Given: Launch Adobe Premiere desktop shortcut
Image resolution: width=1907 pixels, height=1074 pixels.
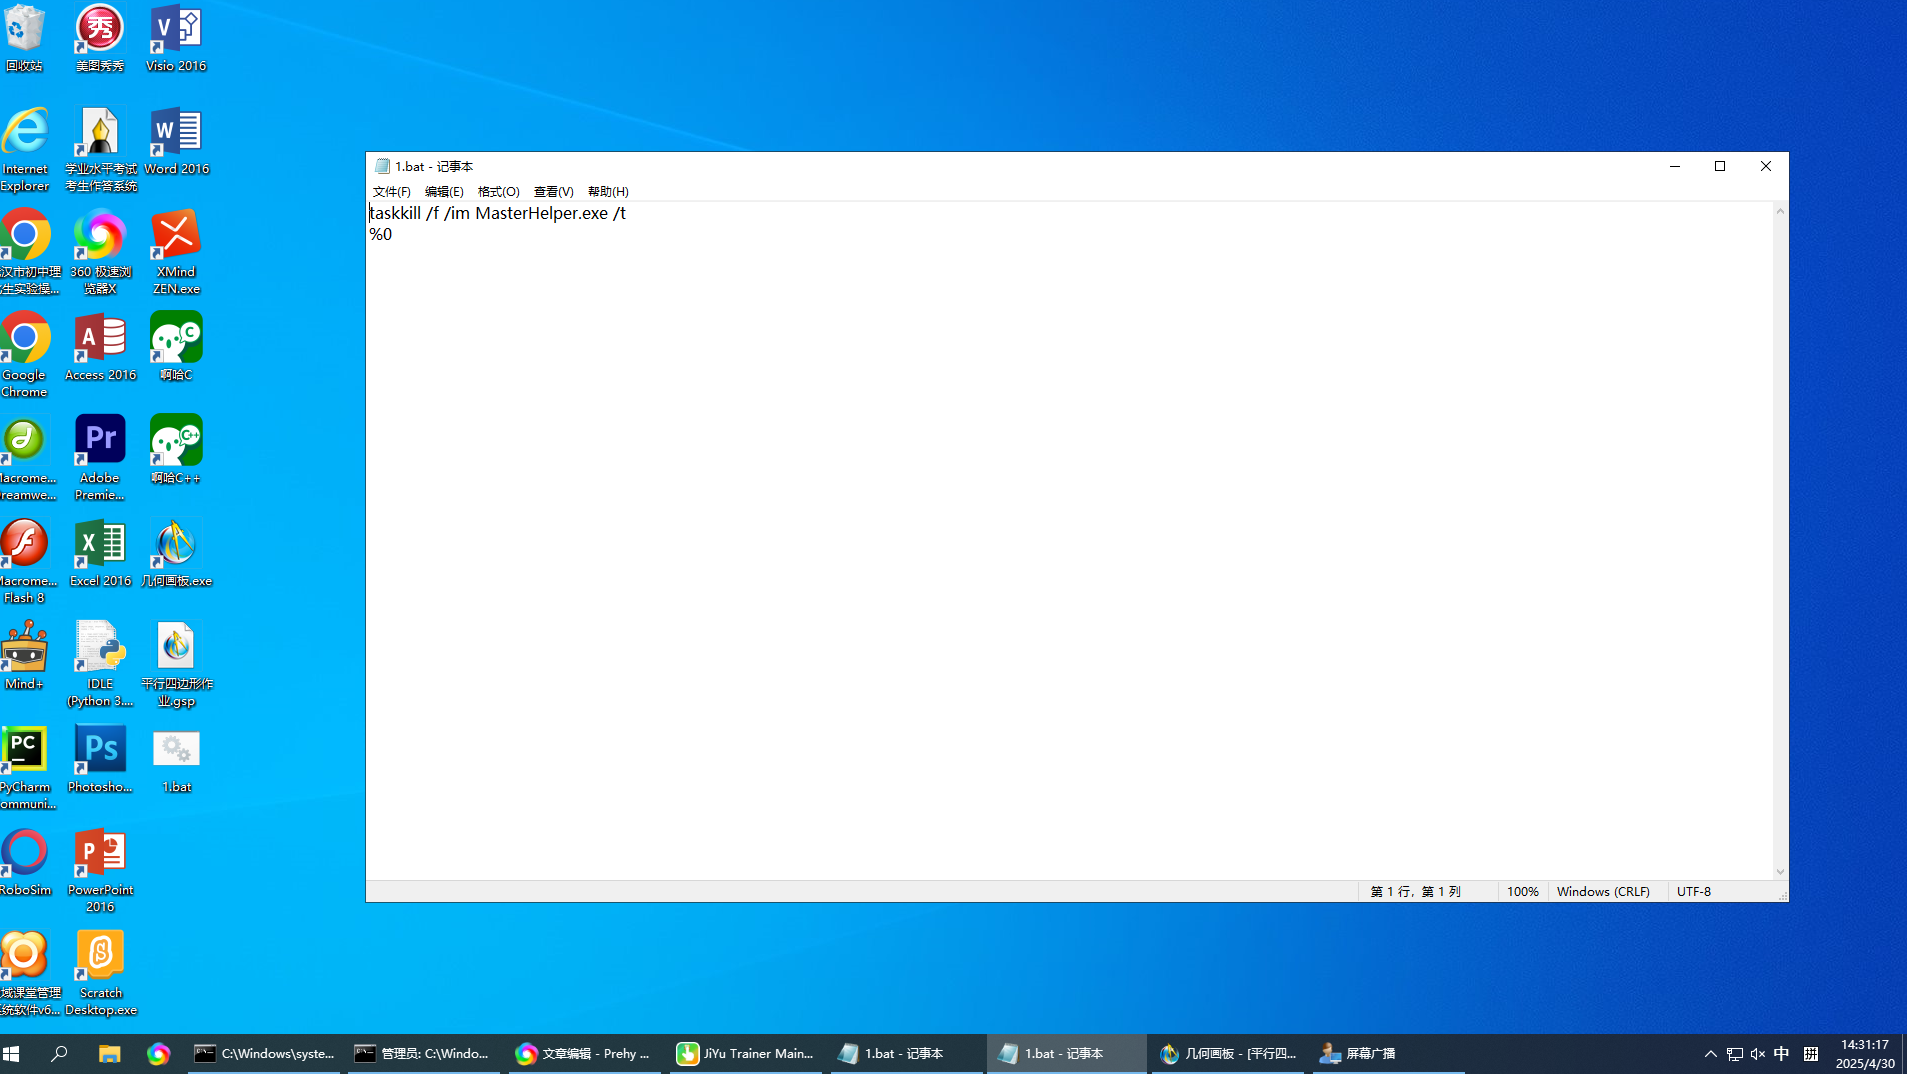Looking at the screenshot, I should tap(100, 458).
